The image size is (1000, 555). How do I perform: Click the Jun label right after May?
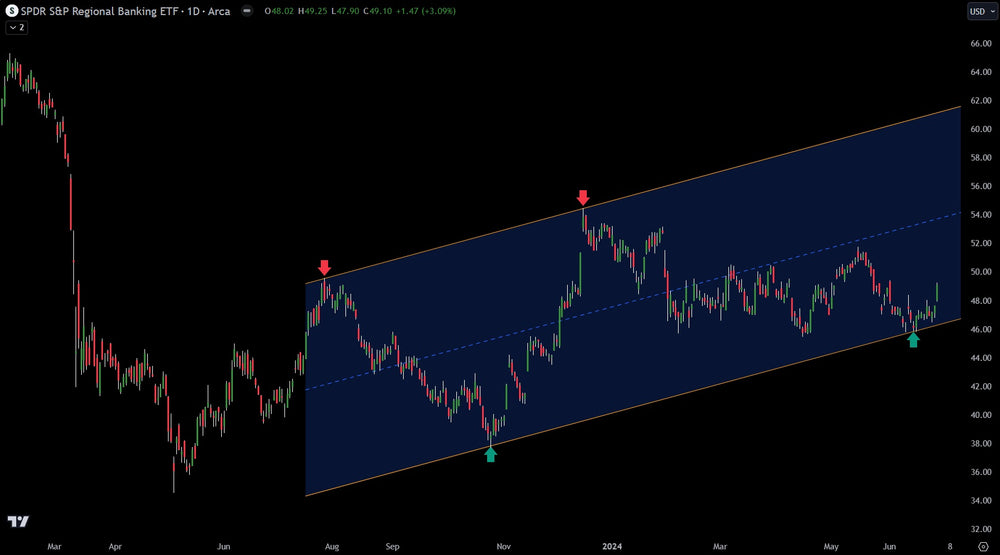click(889, 547)
